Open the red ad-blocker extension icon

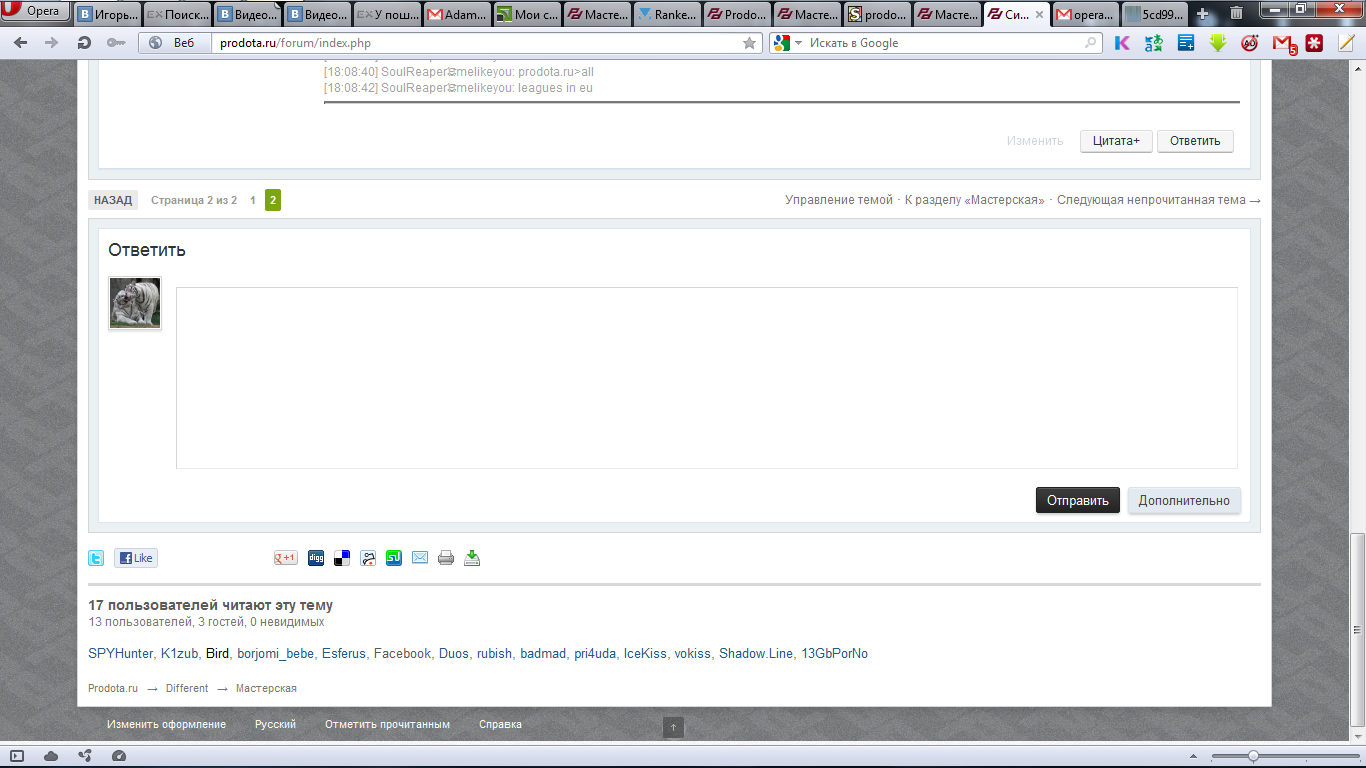[x=1250, y=43]
